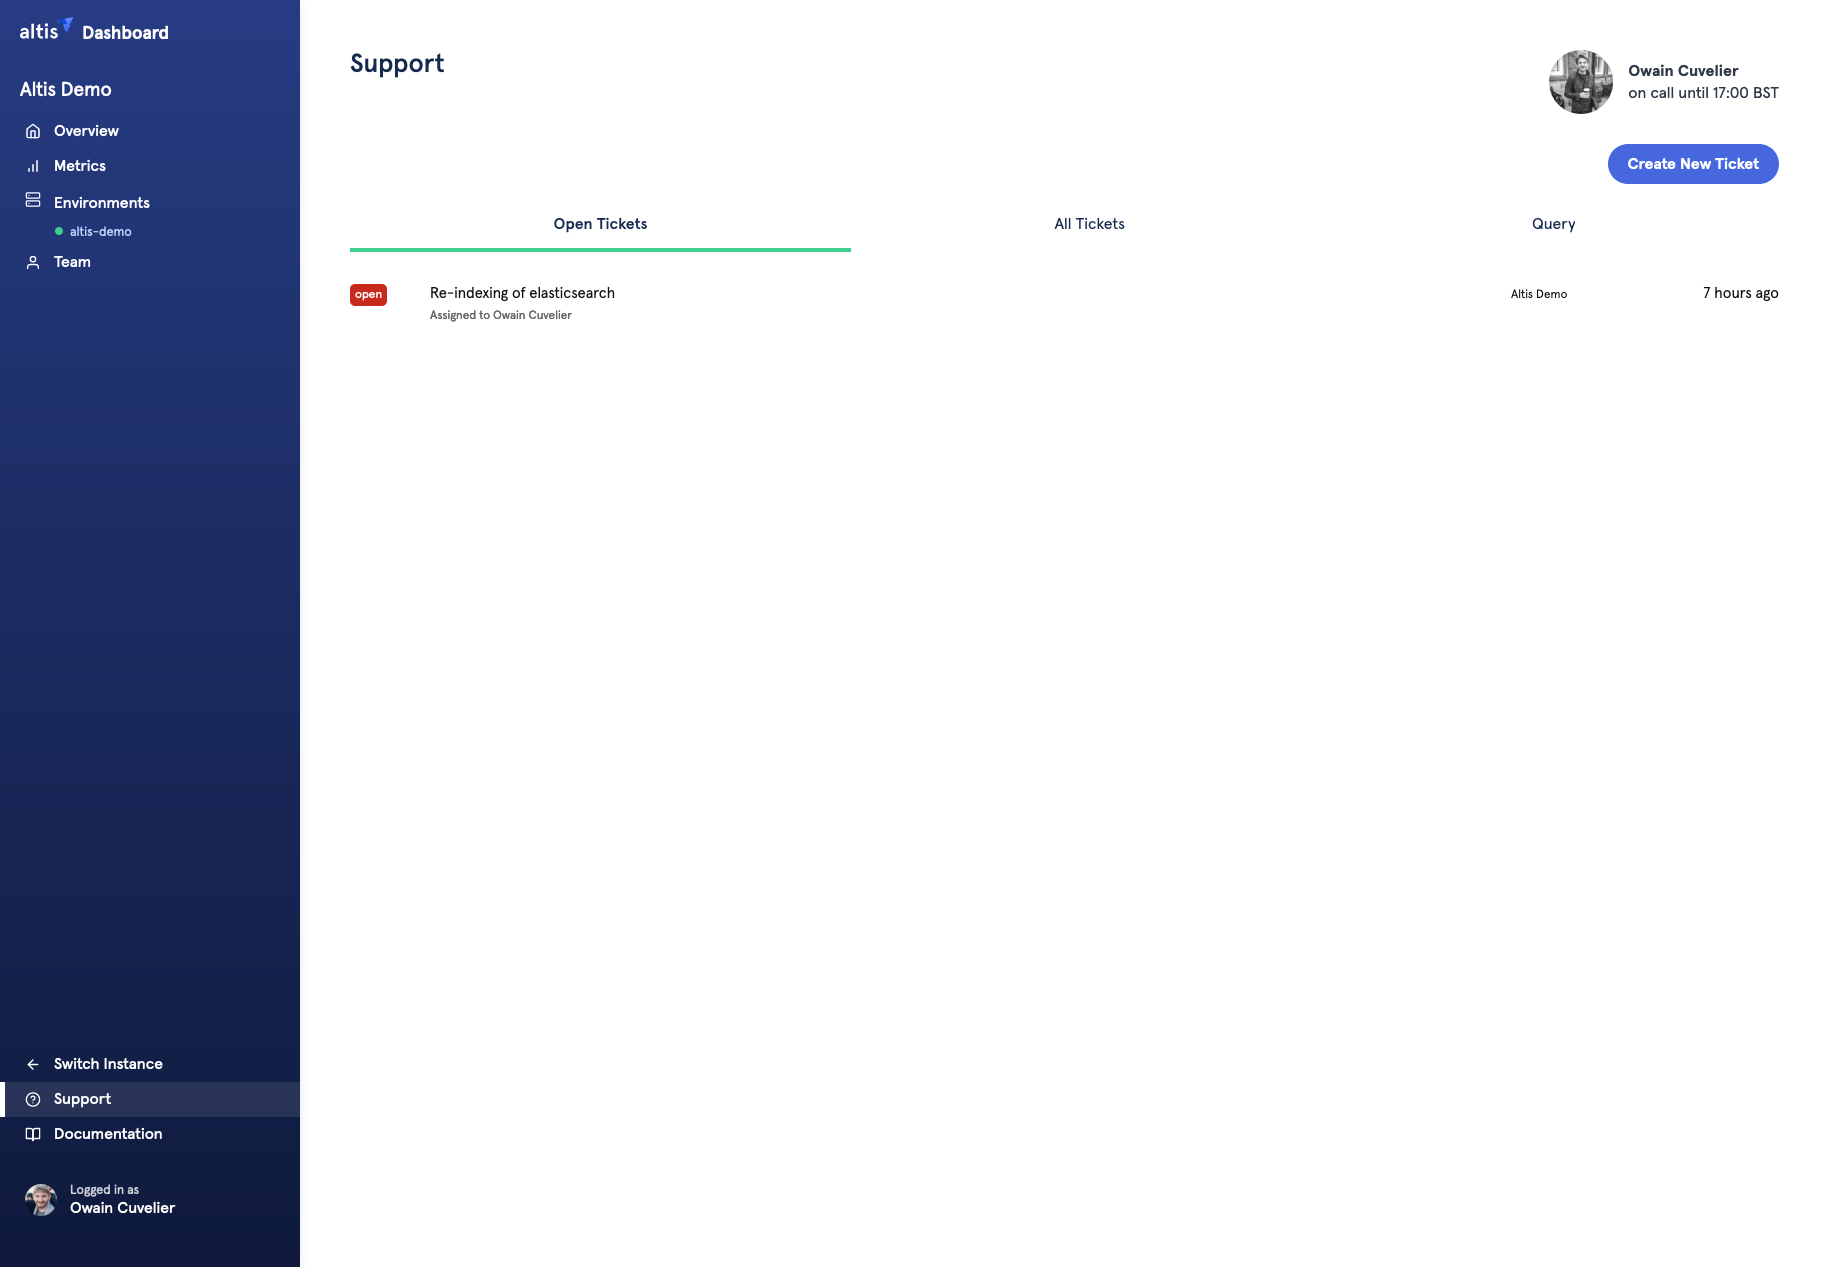The height and width of the screenshot is (1267, 1829).
Task: Click the green status dot beside altis-demo
Action: [58, 231]
